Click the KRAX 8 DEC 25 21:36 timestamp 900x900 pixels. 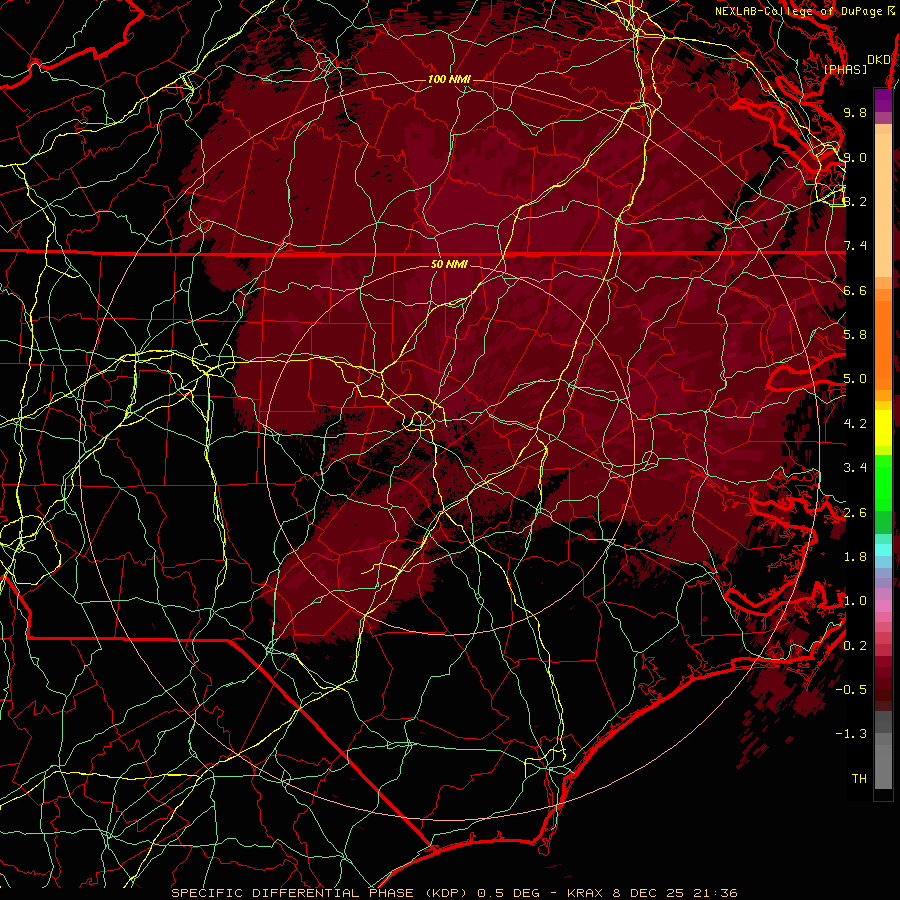click(x=652, y=893)
